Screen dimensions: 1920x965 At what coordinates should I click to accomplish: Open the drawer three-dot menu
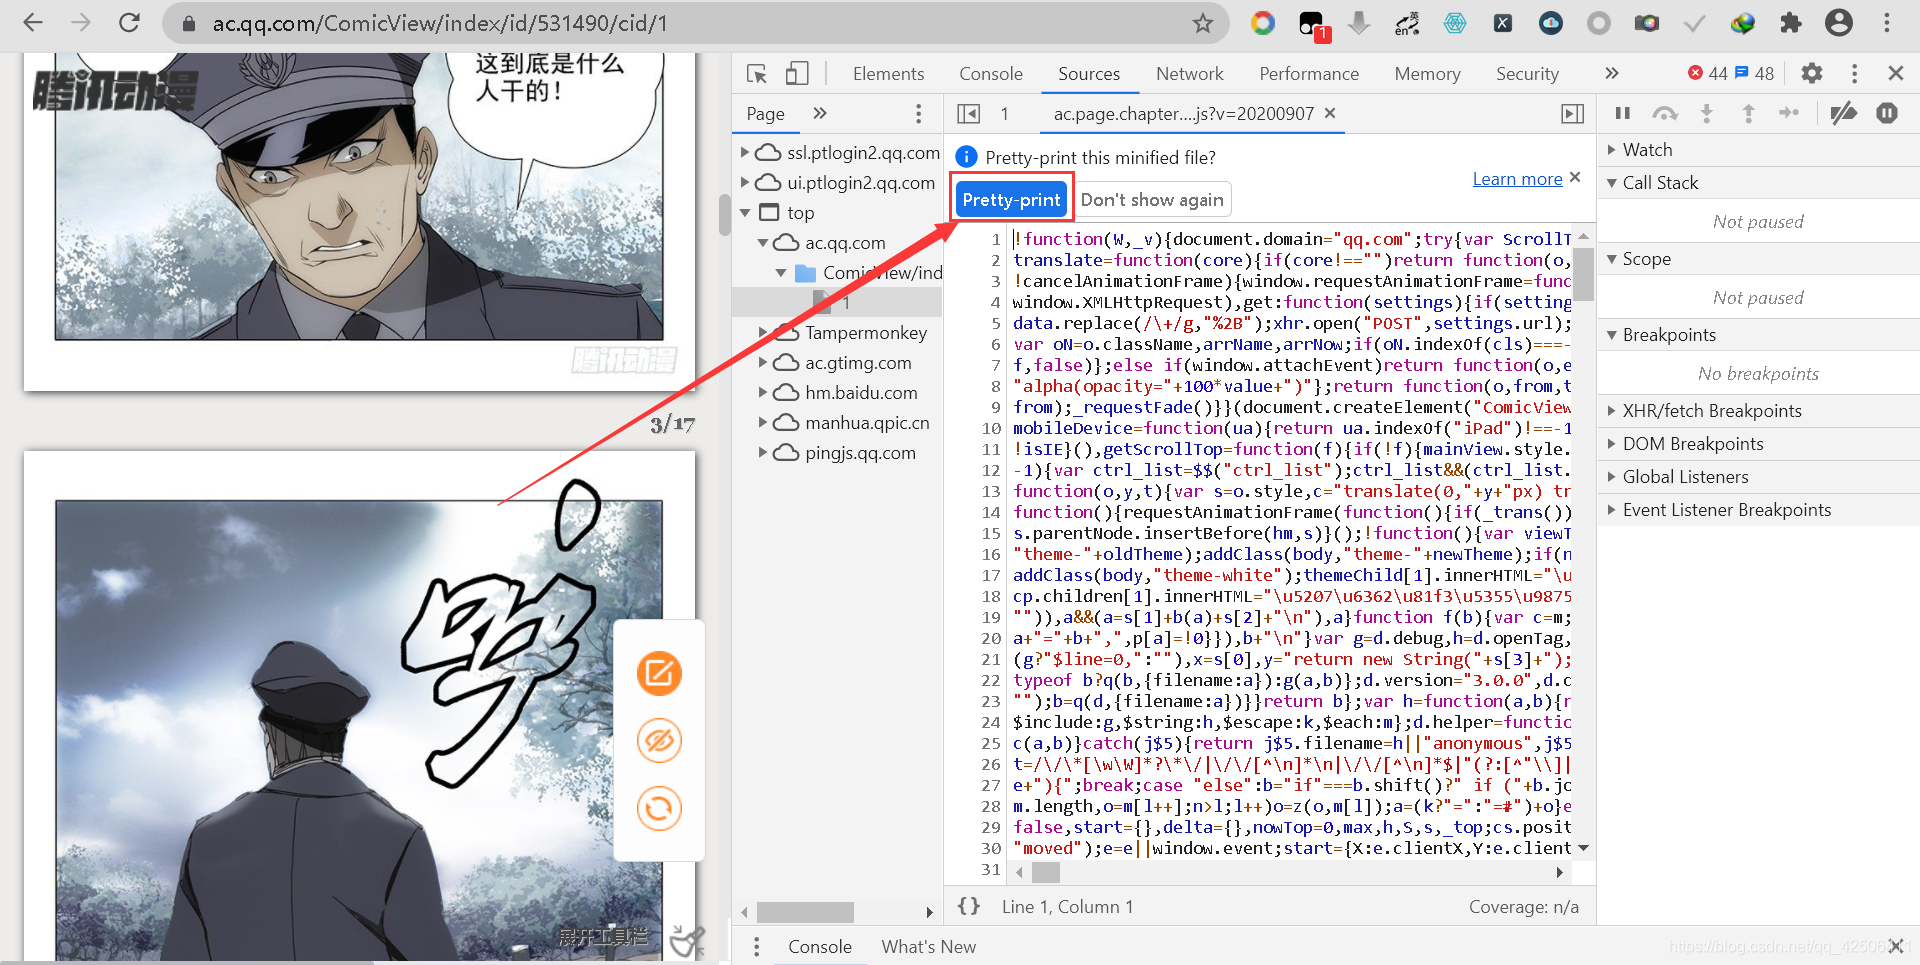pos(756,946)
